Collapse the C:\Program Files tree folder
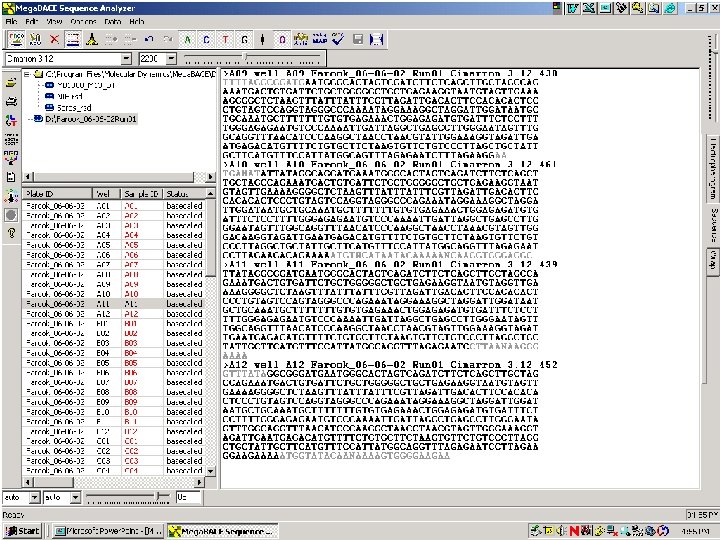Image resolution: width=720 pixels, height=540 pixels. click(27, 74)
